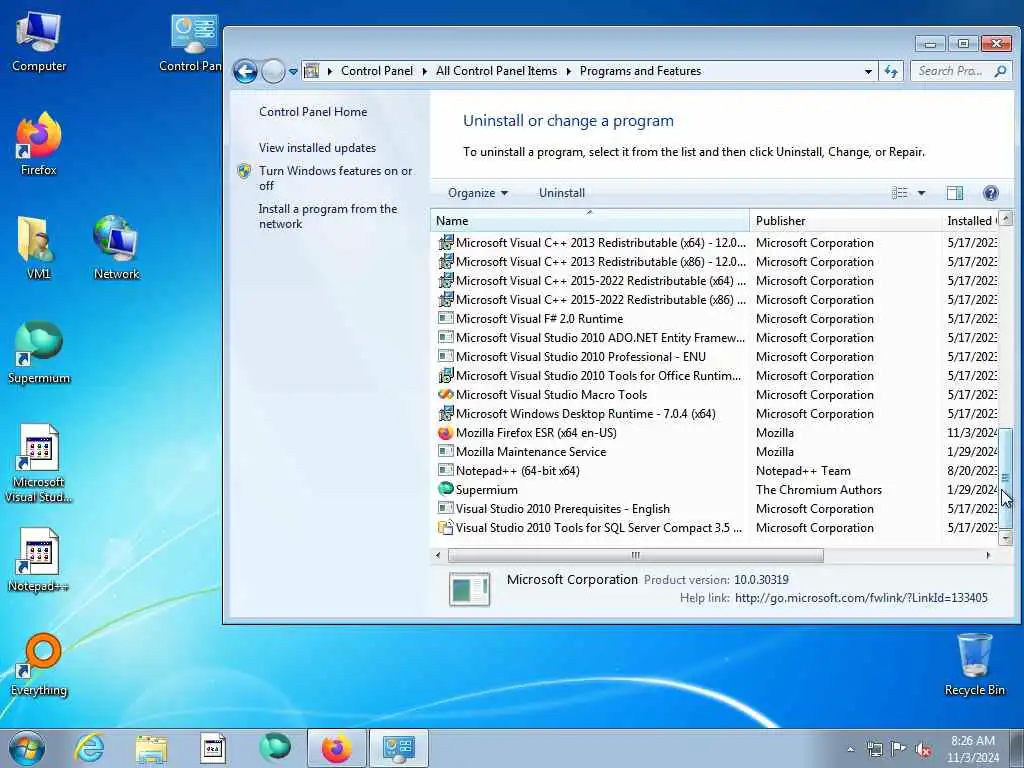Launch Internet Explorer from the taskbar

pyautogui.click(x=89, y=748)
